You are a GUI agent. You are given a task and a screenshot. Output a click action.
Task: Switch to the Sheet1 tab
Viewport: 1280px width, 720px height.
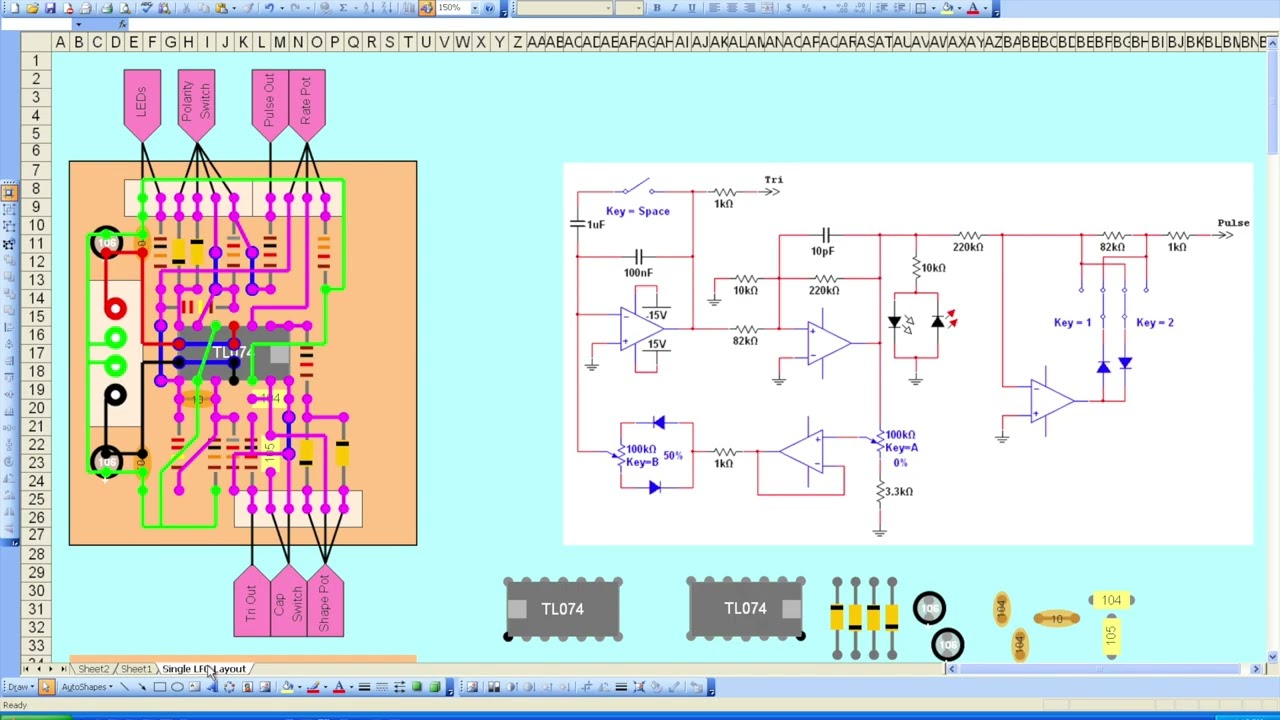tap(136, 669)
